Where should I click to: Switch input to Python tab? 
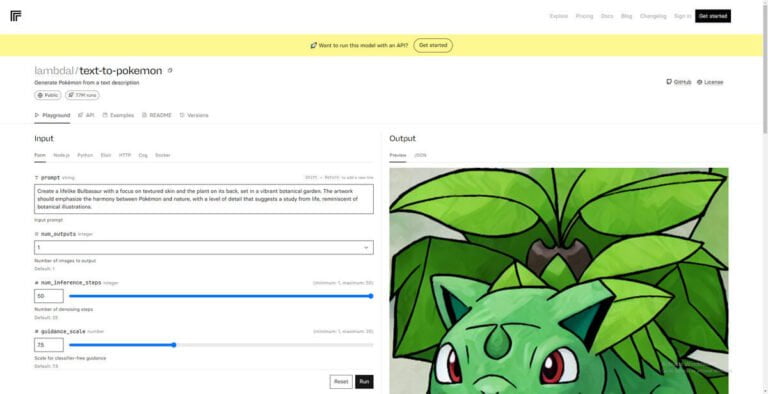pyautogui.click(x=85, y=155)
